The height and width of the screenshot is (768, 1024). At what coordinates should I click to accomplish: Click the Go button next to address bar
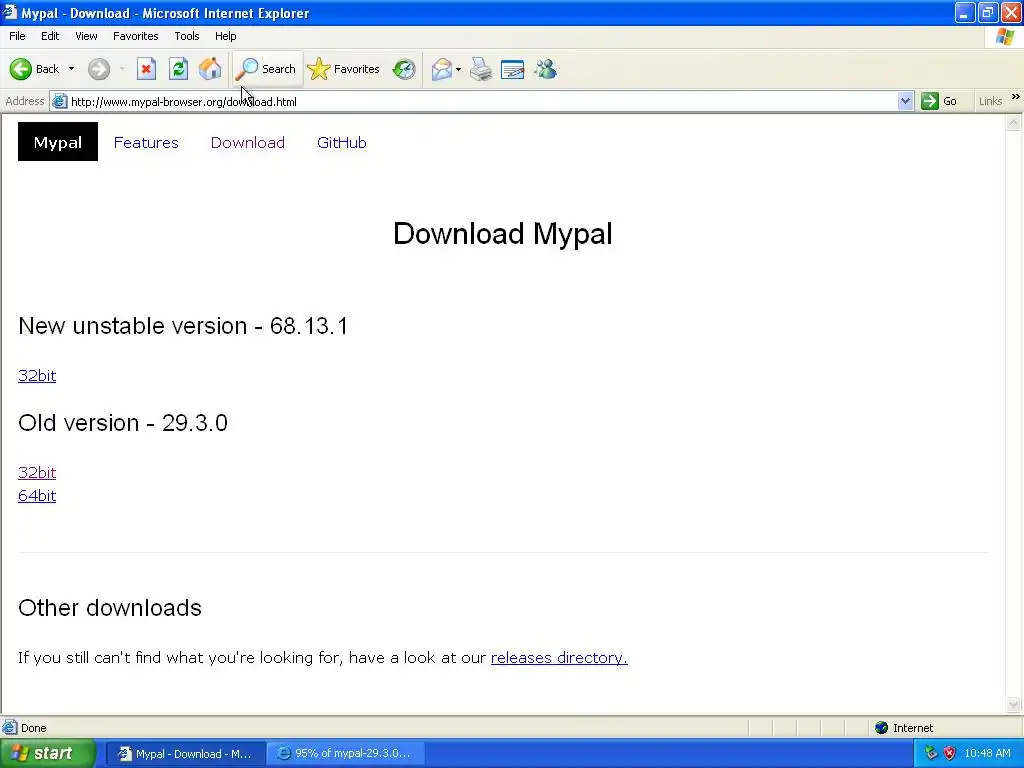[x=939, y=101]
